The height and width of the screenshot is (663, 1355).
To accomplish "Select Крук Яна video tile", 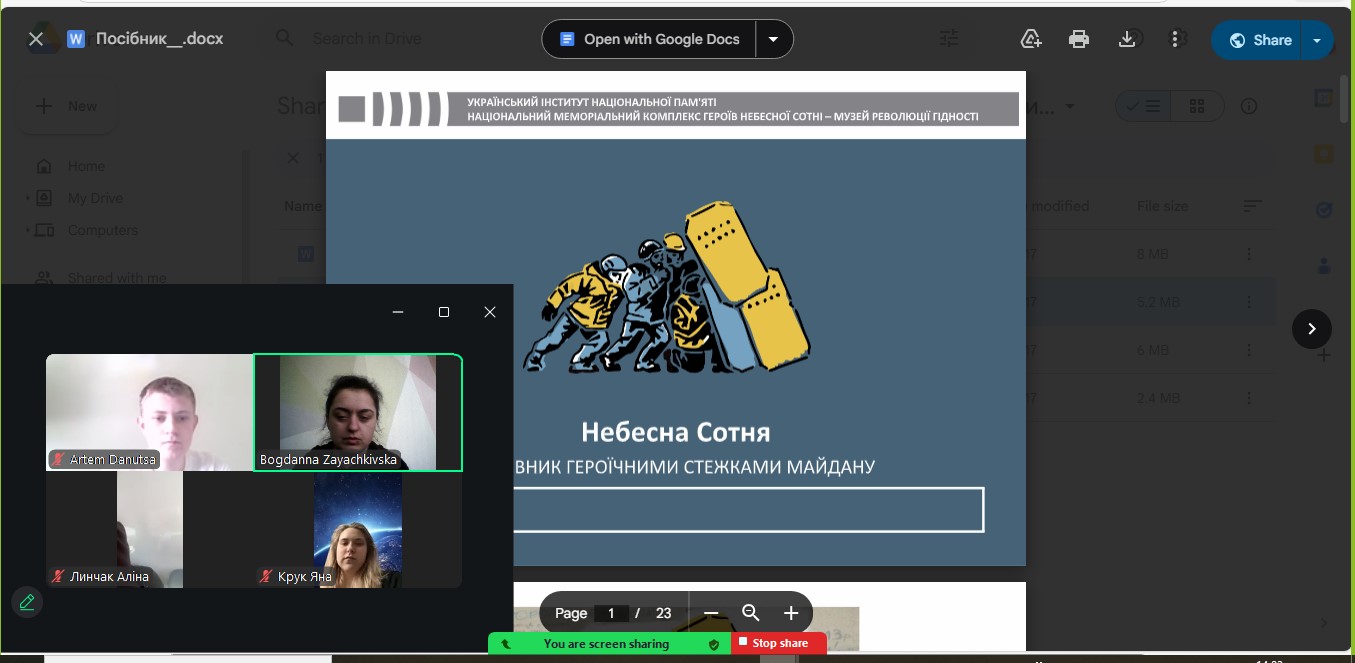I will [x=357, y=529].
